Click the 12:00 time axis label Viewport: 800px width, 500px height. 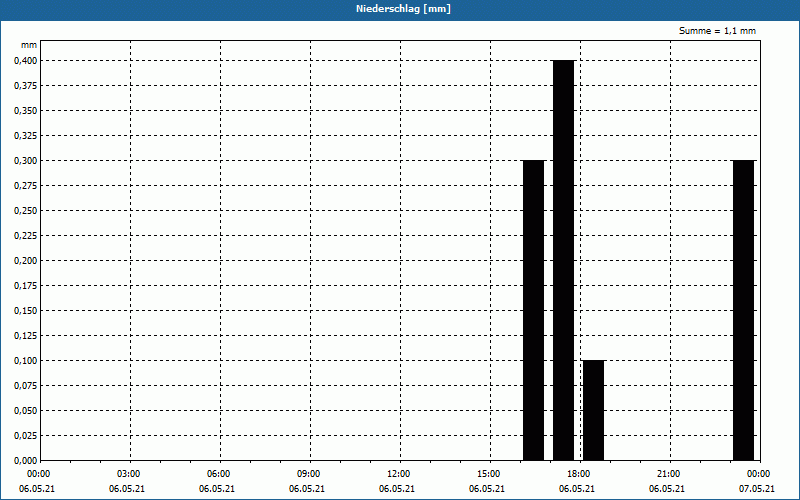point(398,474)
